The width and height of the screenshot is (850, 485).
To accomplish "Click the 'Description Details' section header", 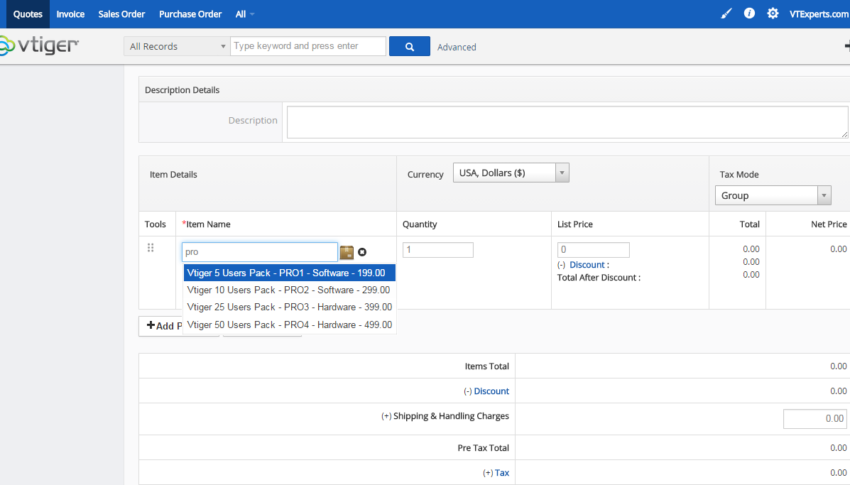I will (182, 90).
